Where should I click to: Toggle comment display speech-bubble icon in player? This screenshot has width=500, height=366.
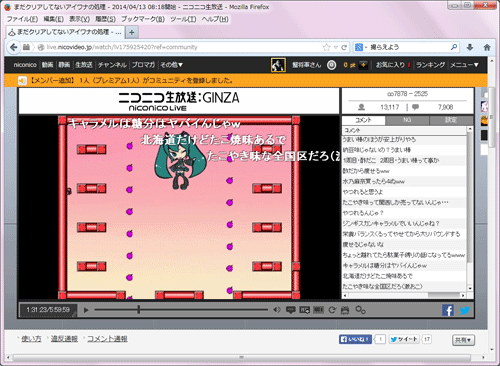pos(291,310)
